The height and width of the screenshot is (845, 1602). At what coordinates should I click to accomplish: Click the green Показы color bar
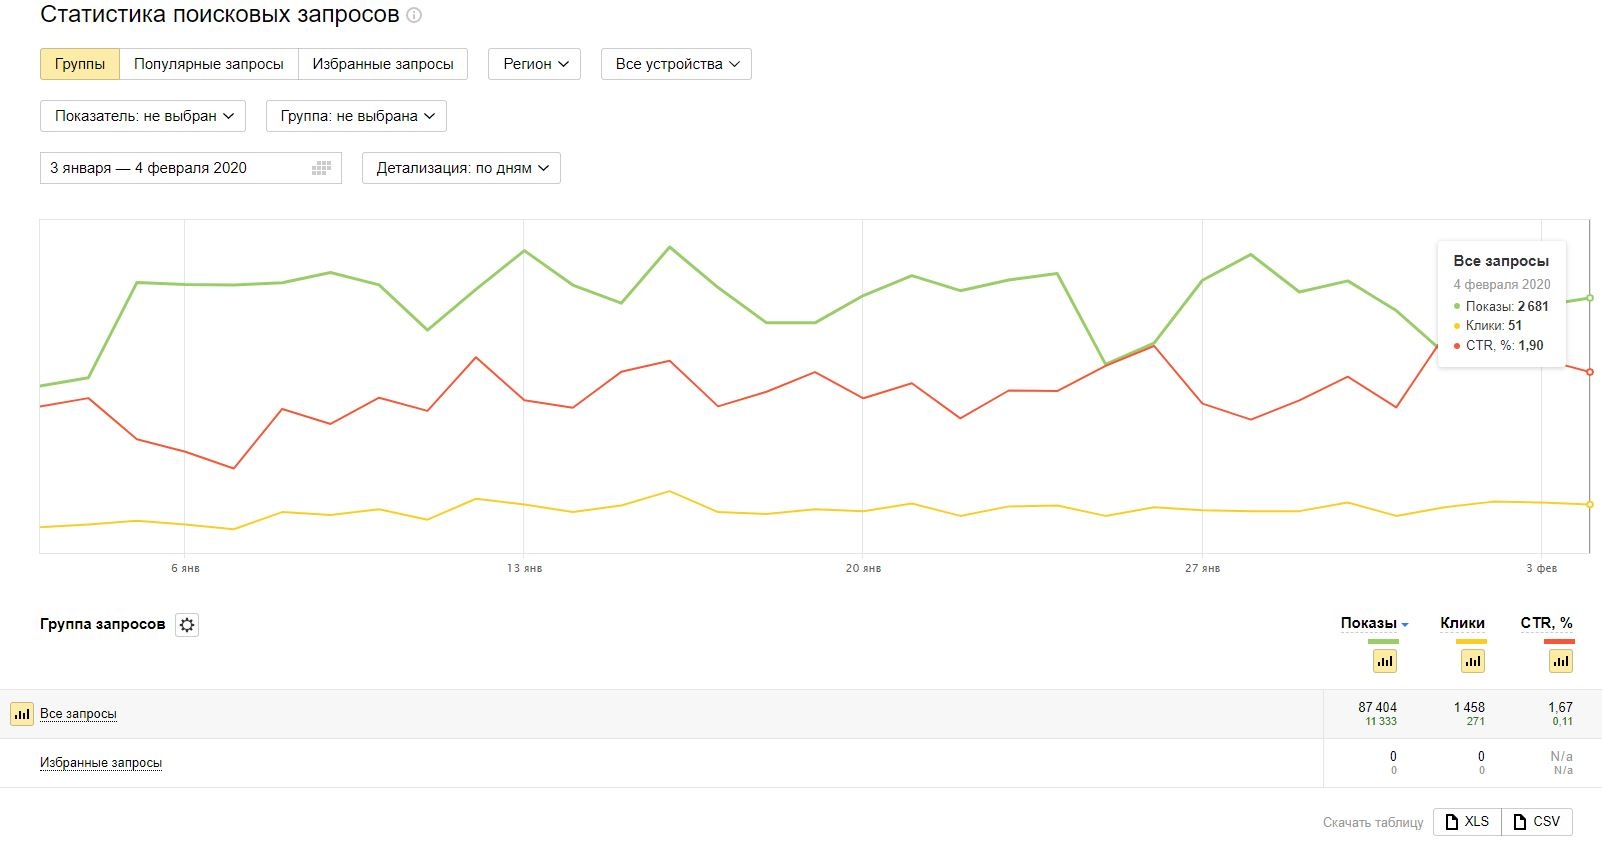click(x=1369, y=641)
